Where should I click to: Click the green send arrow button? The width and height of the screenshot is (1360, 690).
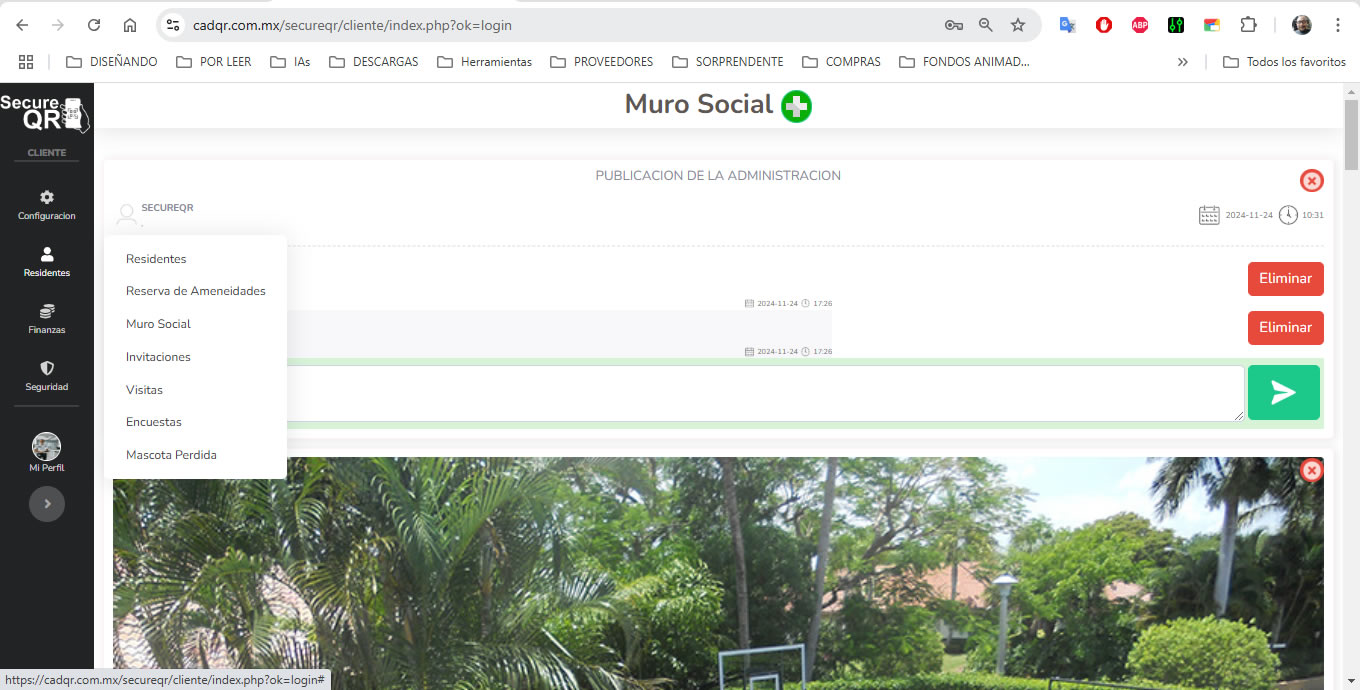pyautogui.click(x=1283, y=393)
